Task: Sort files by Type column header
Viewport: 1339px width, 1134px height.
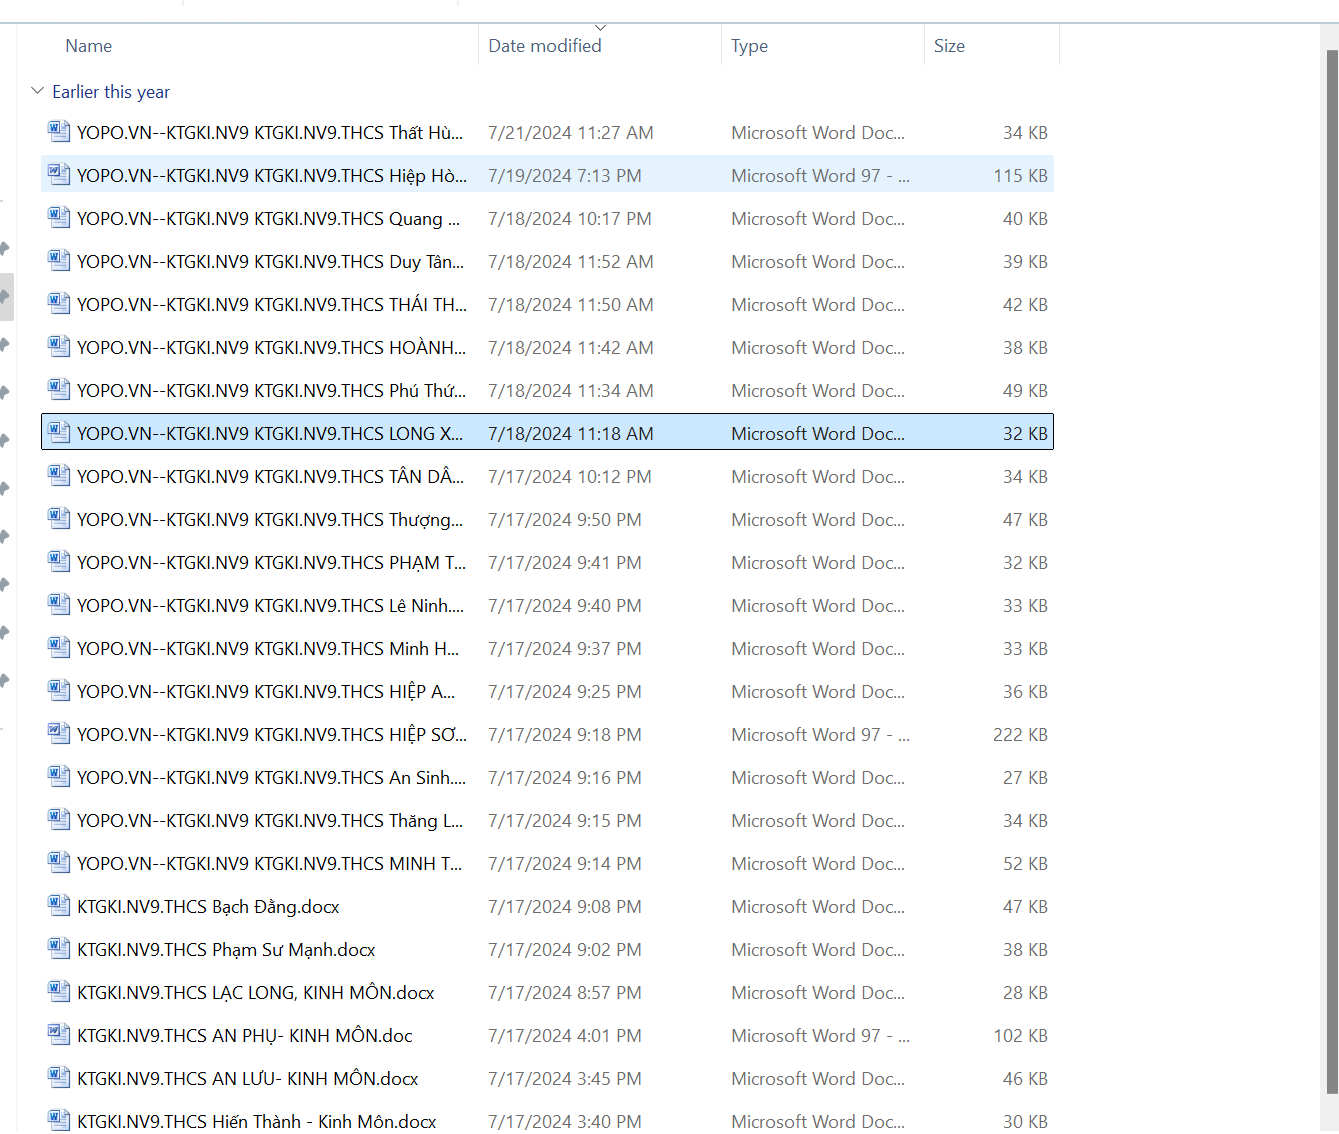Action: [x=749, y=46]
